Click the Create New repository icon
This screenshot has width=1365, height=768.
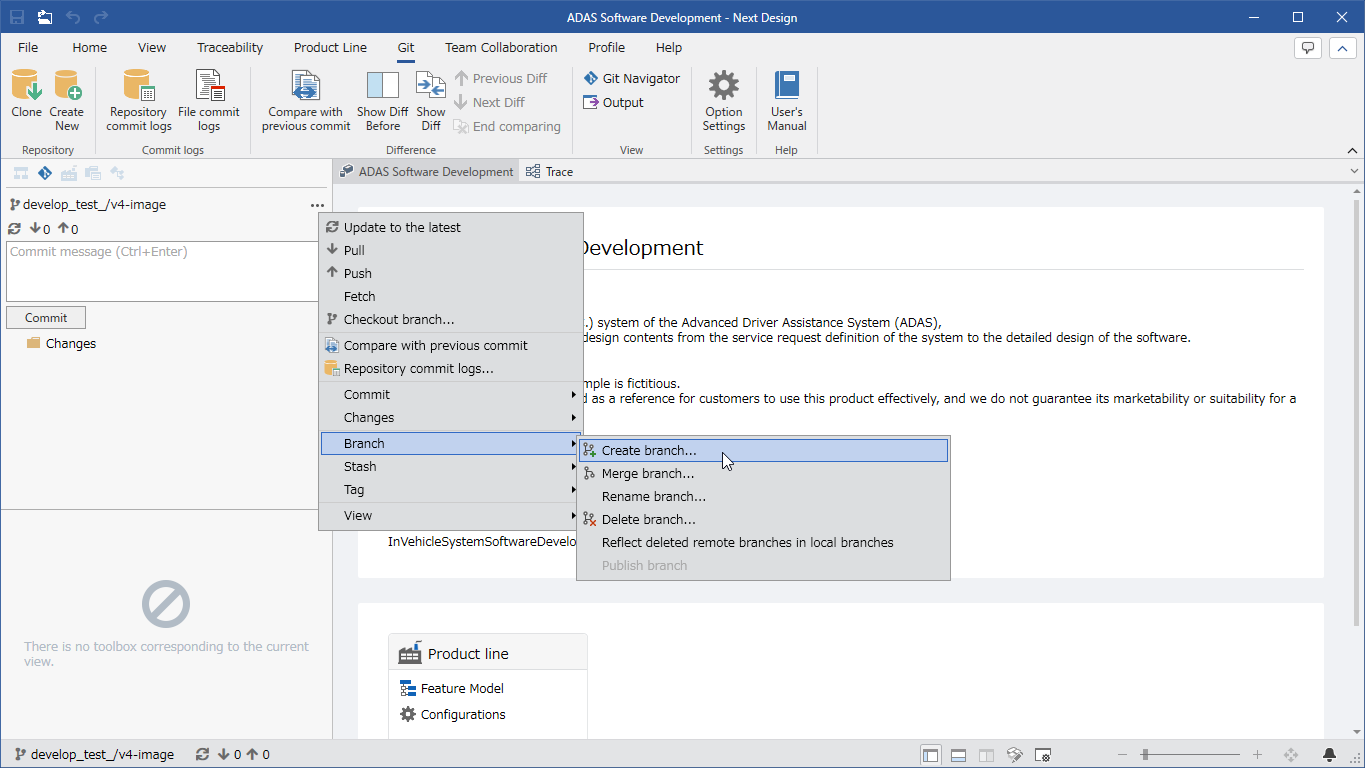coord(67,85)
